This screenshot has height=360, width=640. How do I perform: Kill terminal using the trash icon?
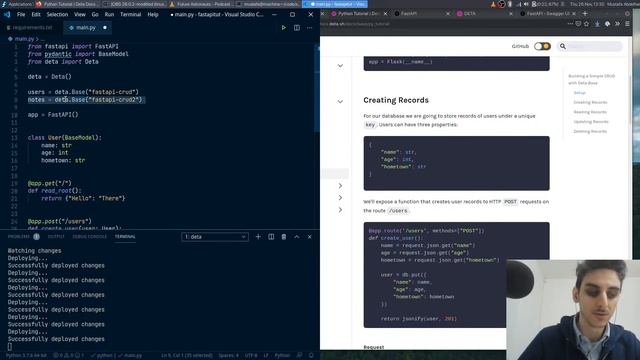point(284,237)
